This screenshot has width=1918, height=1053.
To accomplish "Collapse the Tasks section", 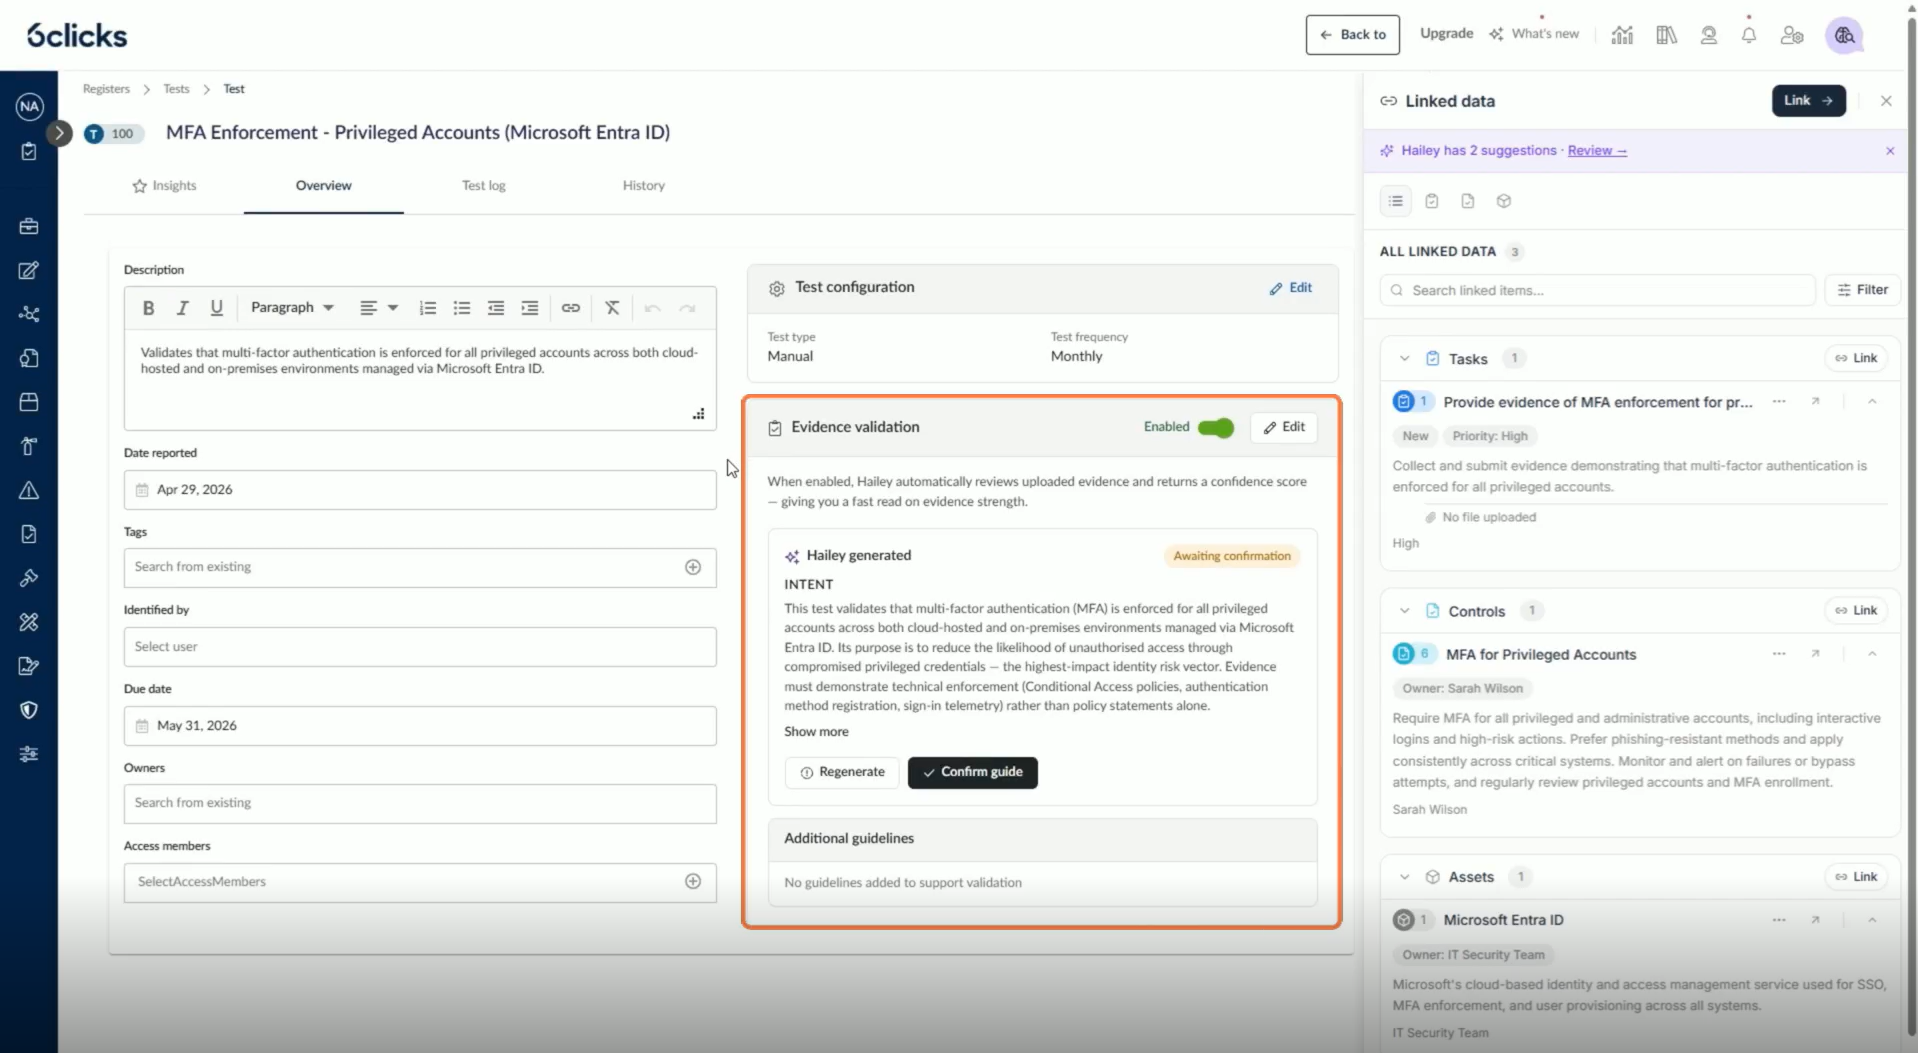I will 1404,359.
